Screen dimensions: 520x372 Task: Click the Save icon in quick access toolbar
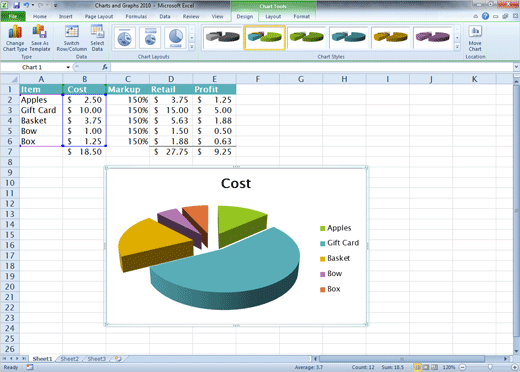(16, 5)
